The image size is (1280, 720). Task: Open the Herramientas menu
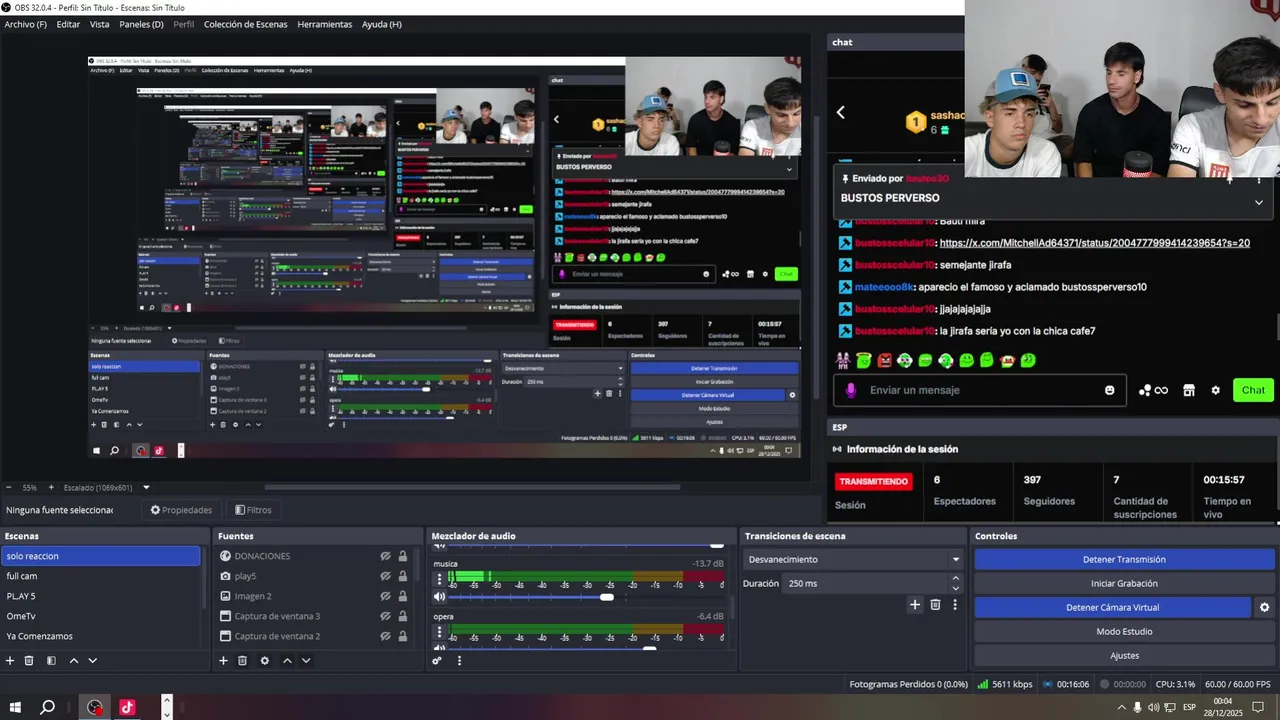pos(325,24)
